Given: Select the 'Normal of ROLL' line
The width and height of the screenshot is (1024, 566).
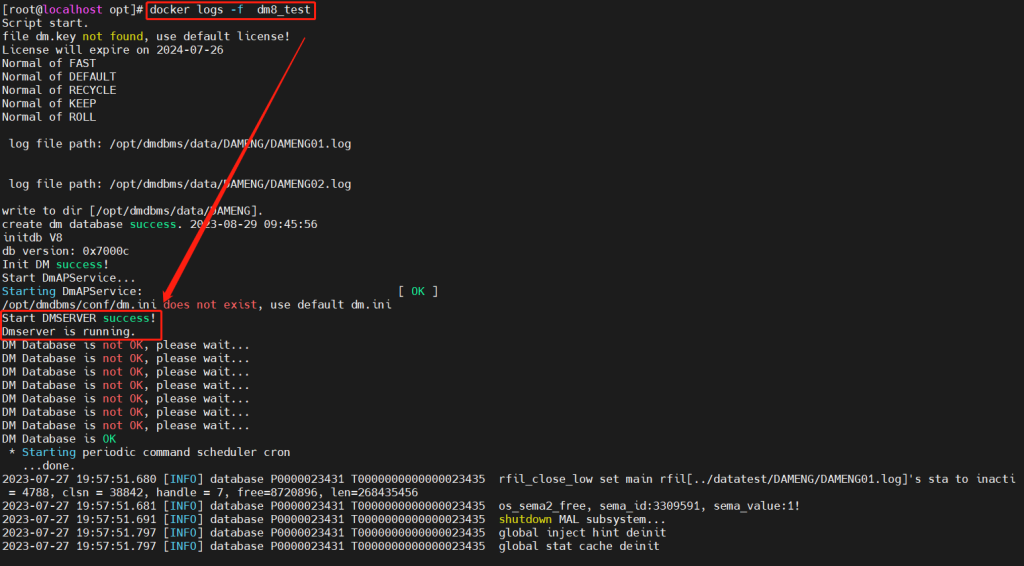Looking at the screenshot, I should pyautogui.click(x=49, y=117).
